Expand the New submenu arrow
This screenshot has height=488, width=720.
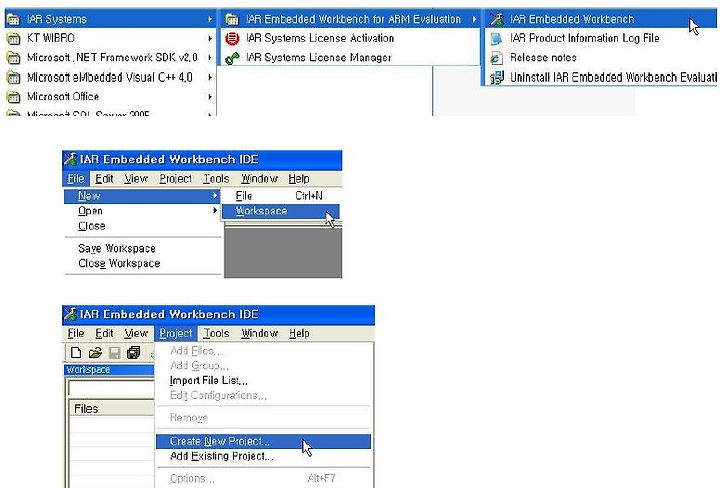(x=214, y=196)
